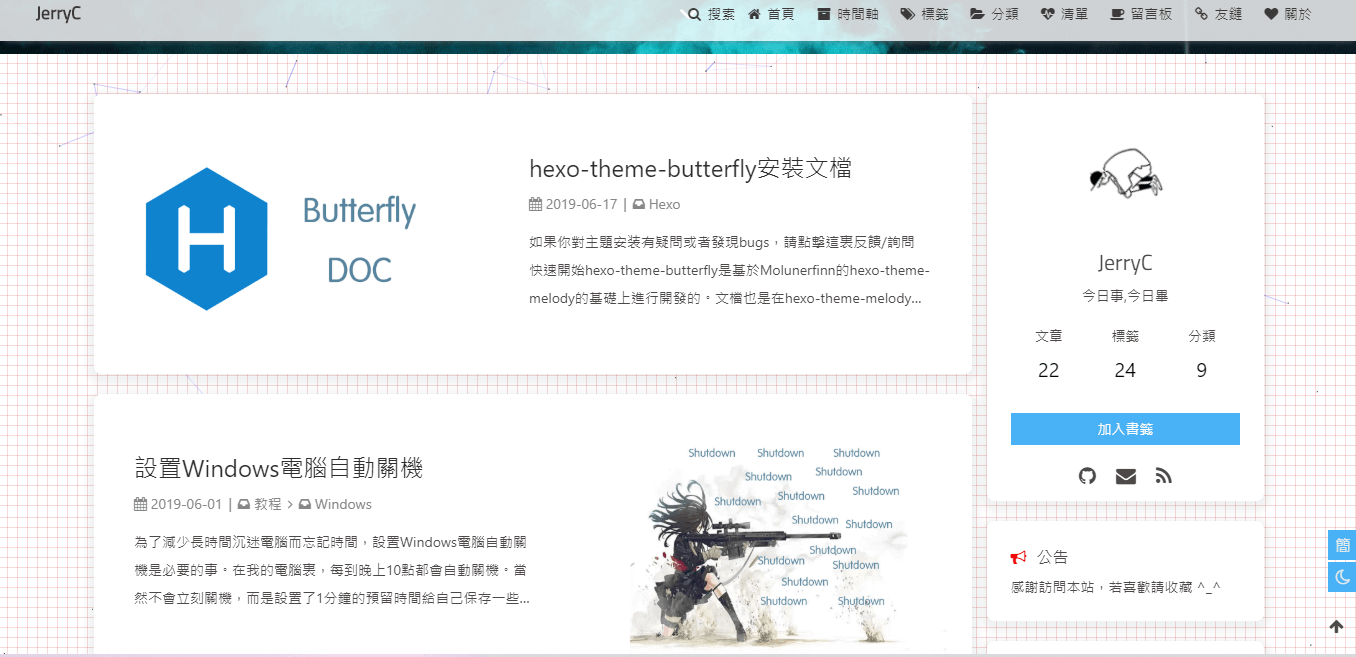Click the Hexo category link
This screenshot has width=1356, height=657.
point(664,204)
